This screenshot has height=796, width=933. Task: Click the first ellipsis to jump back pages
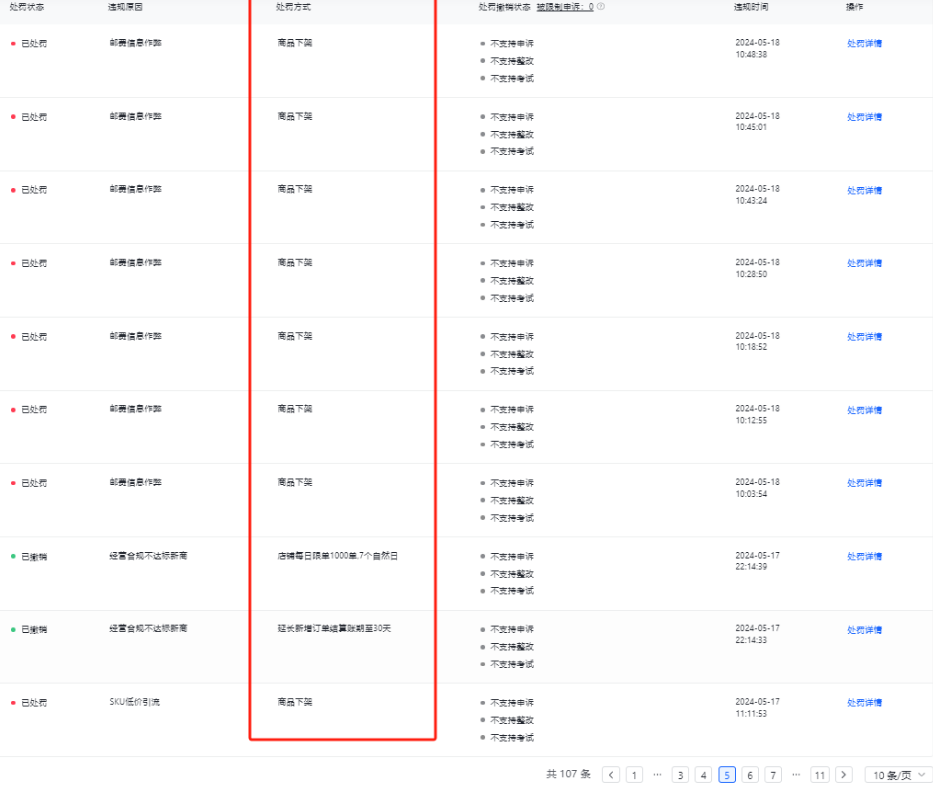click(x=657, y=775)
